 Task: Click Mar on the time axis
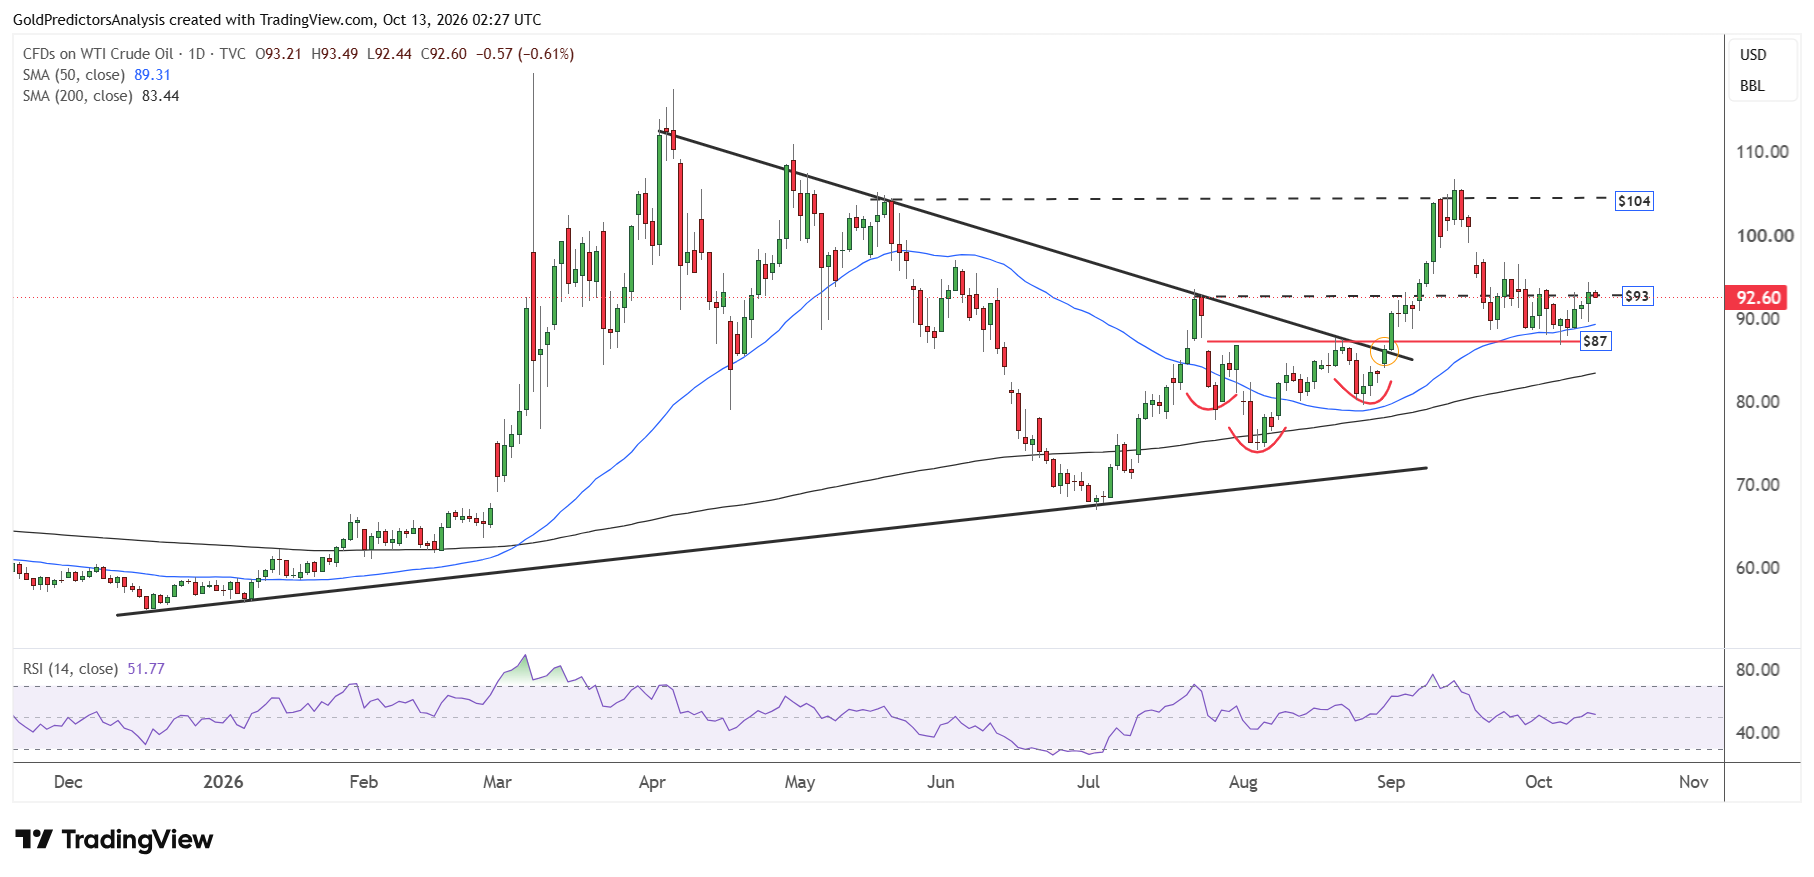(x=497, y=782)
